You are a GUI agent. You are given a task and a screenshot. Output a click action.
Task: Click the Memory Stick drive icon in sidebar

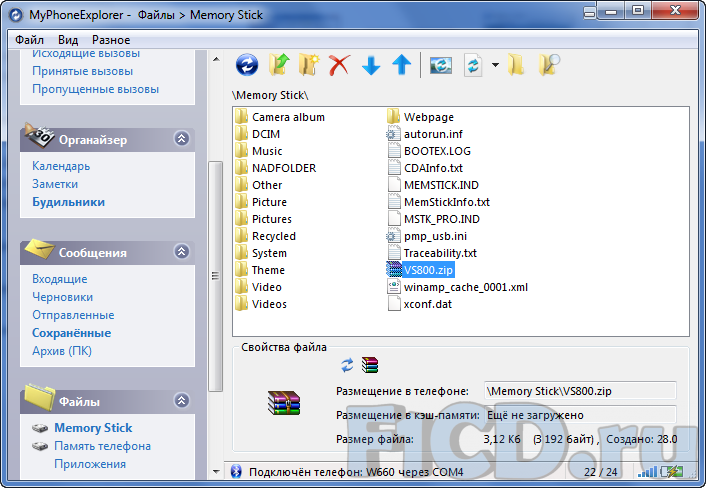pos(40,428)
